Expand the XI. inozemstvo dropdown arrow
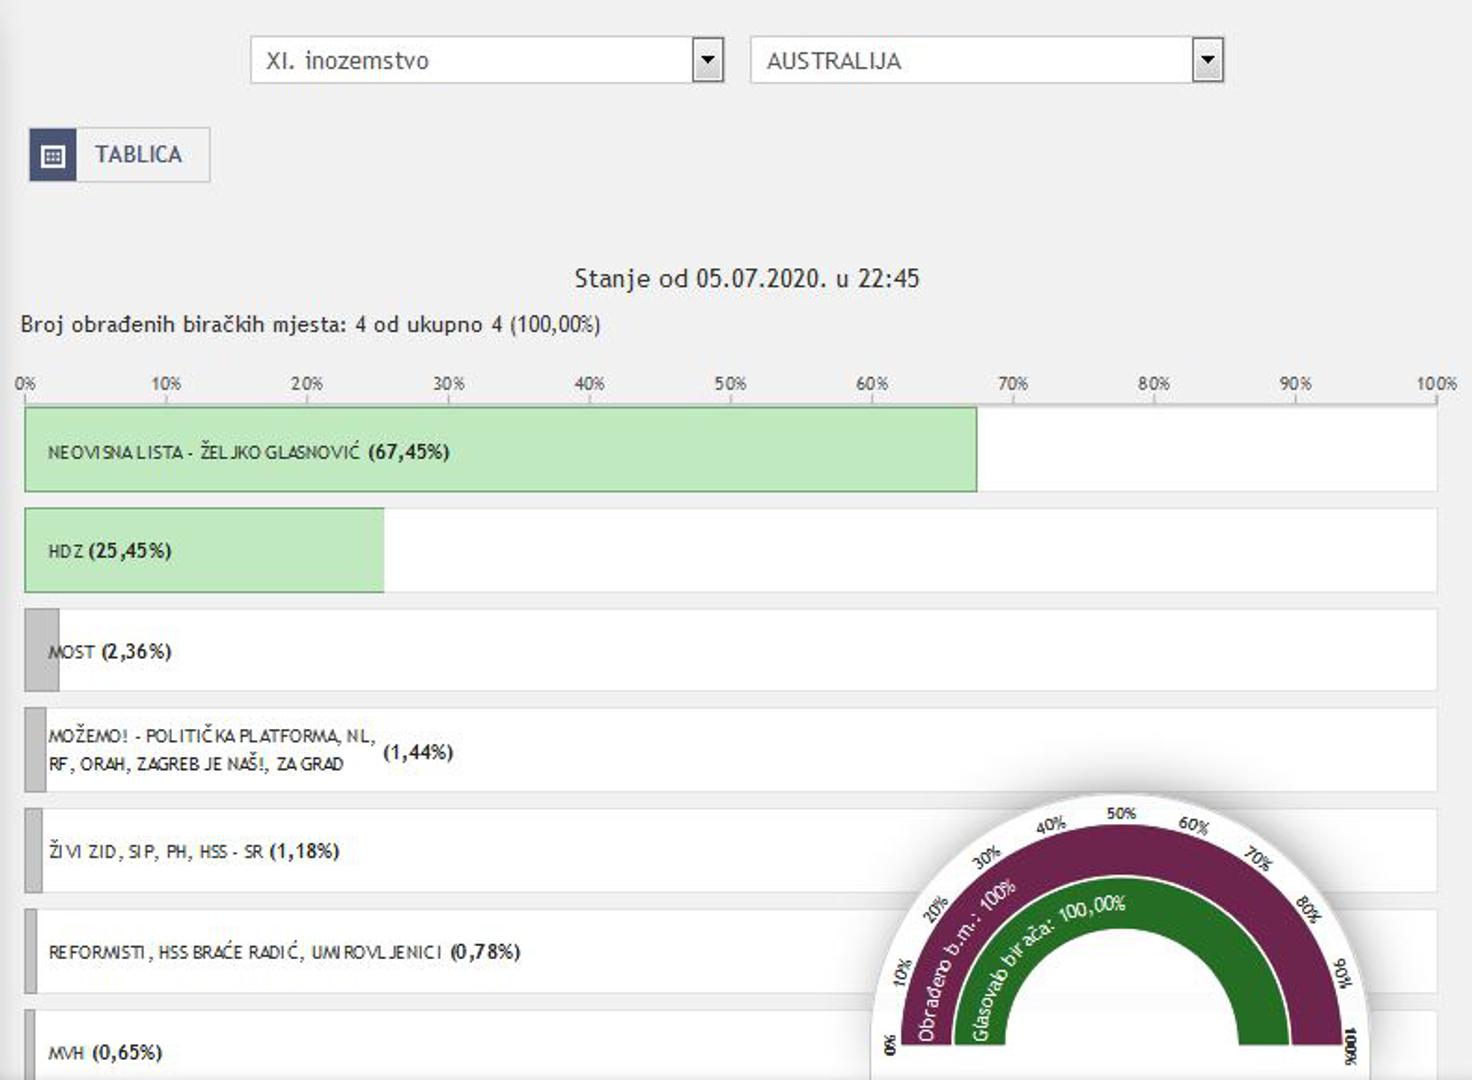1472x1080 pixels. click(x=707, y=61)
